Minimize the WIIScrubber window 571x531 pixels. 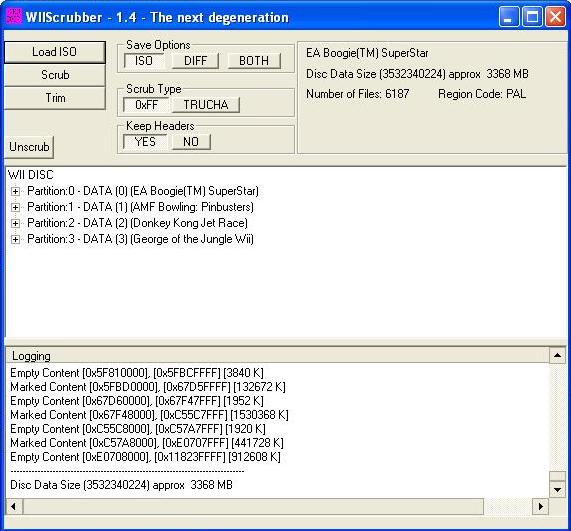[x=508, y=17]
